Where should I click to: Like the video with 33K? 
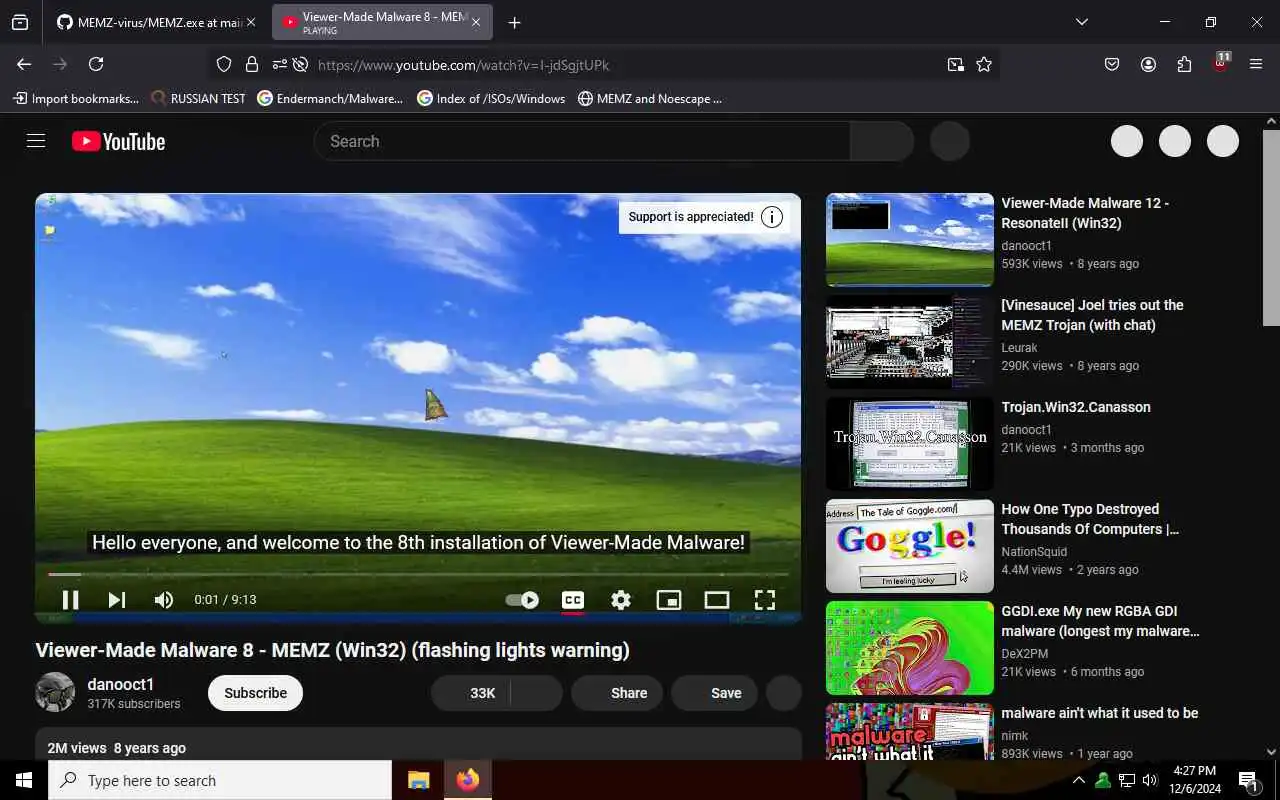471,693
